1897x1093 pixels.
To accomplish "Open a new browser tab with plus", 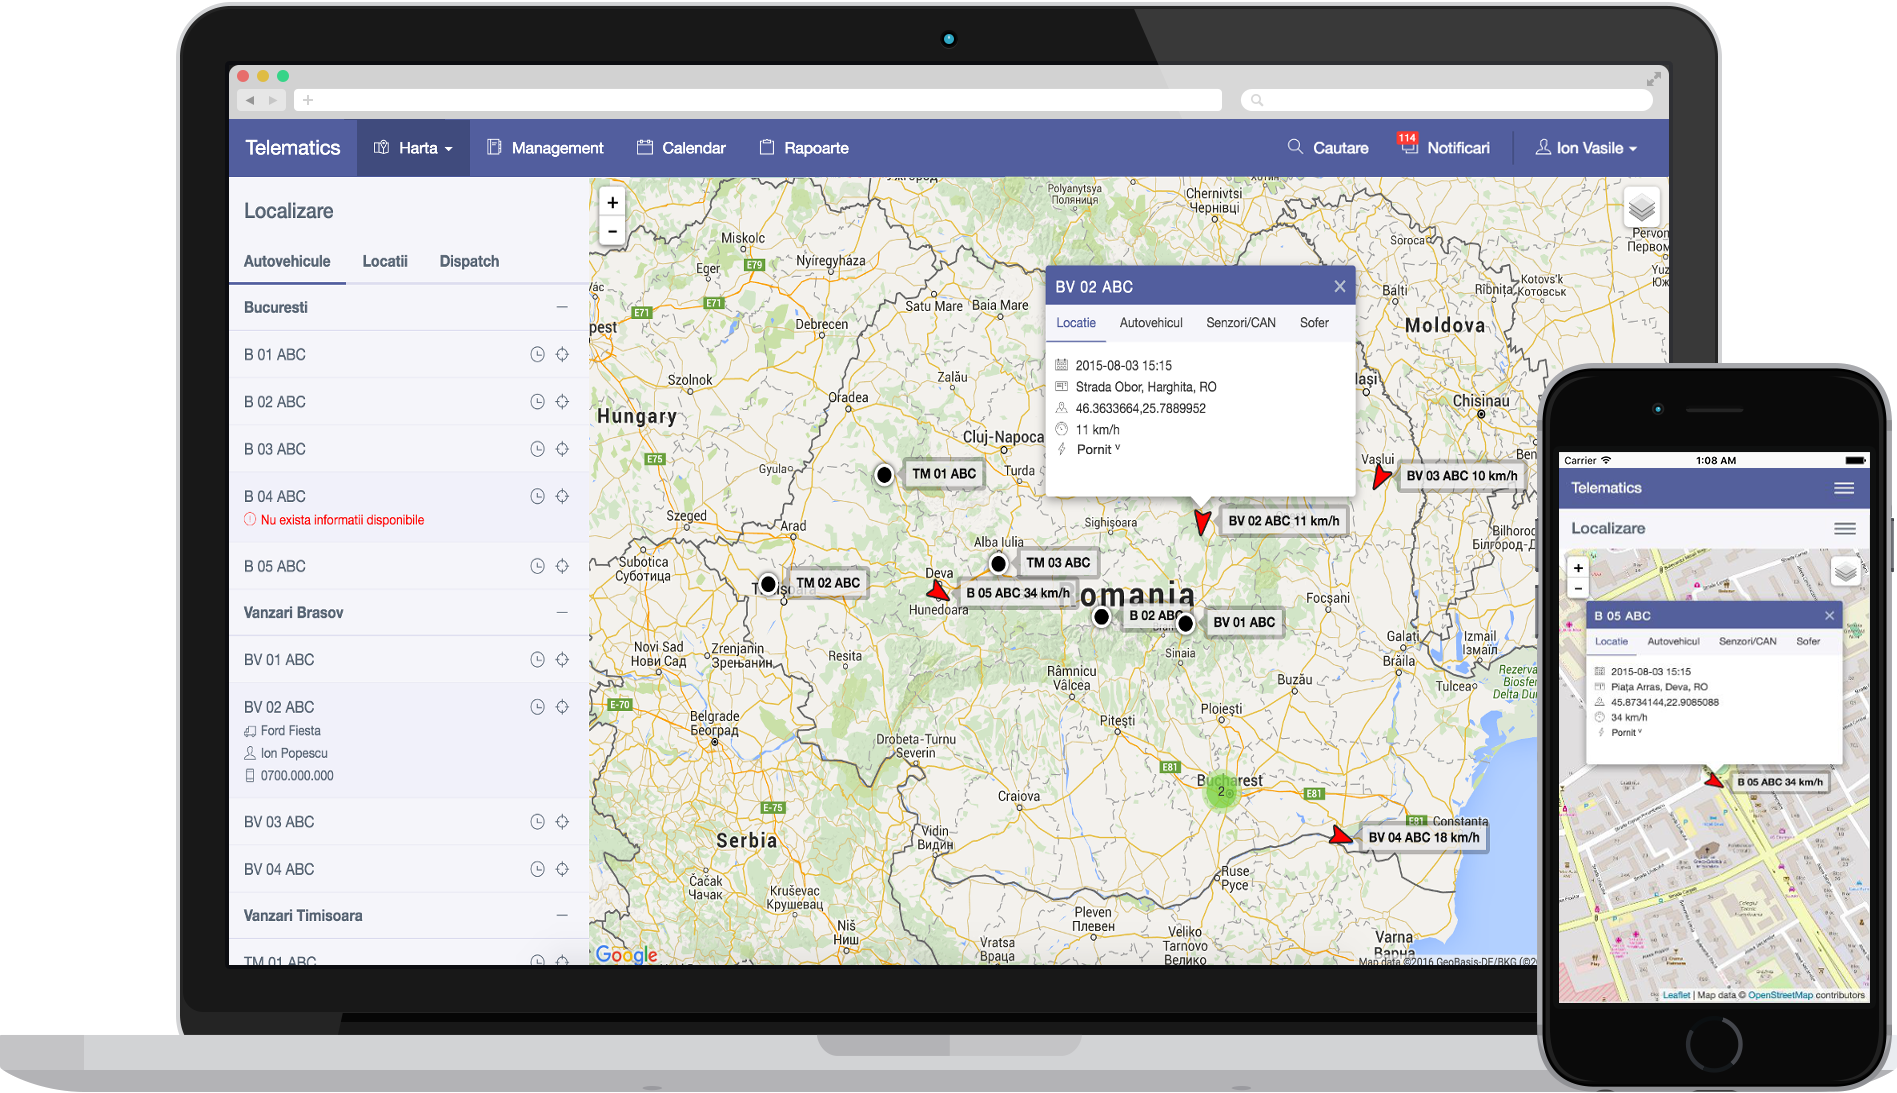I will [x=308, y=100].
